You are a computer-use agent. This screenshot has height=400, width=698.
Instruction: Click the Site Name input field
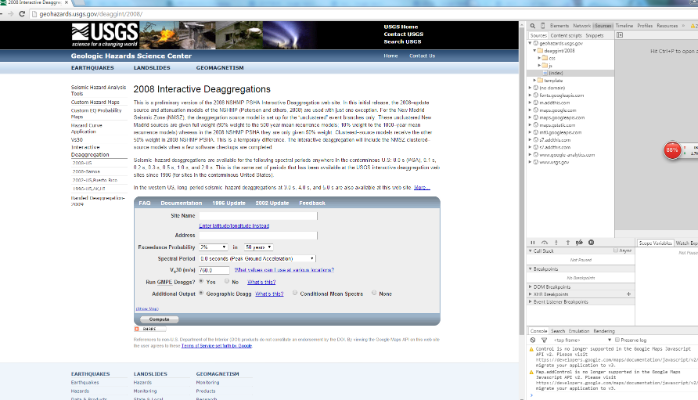tap(258, 216)
